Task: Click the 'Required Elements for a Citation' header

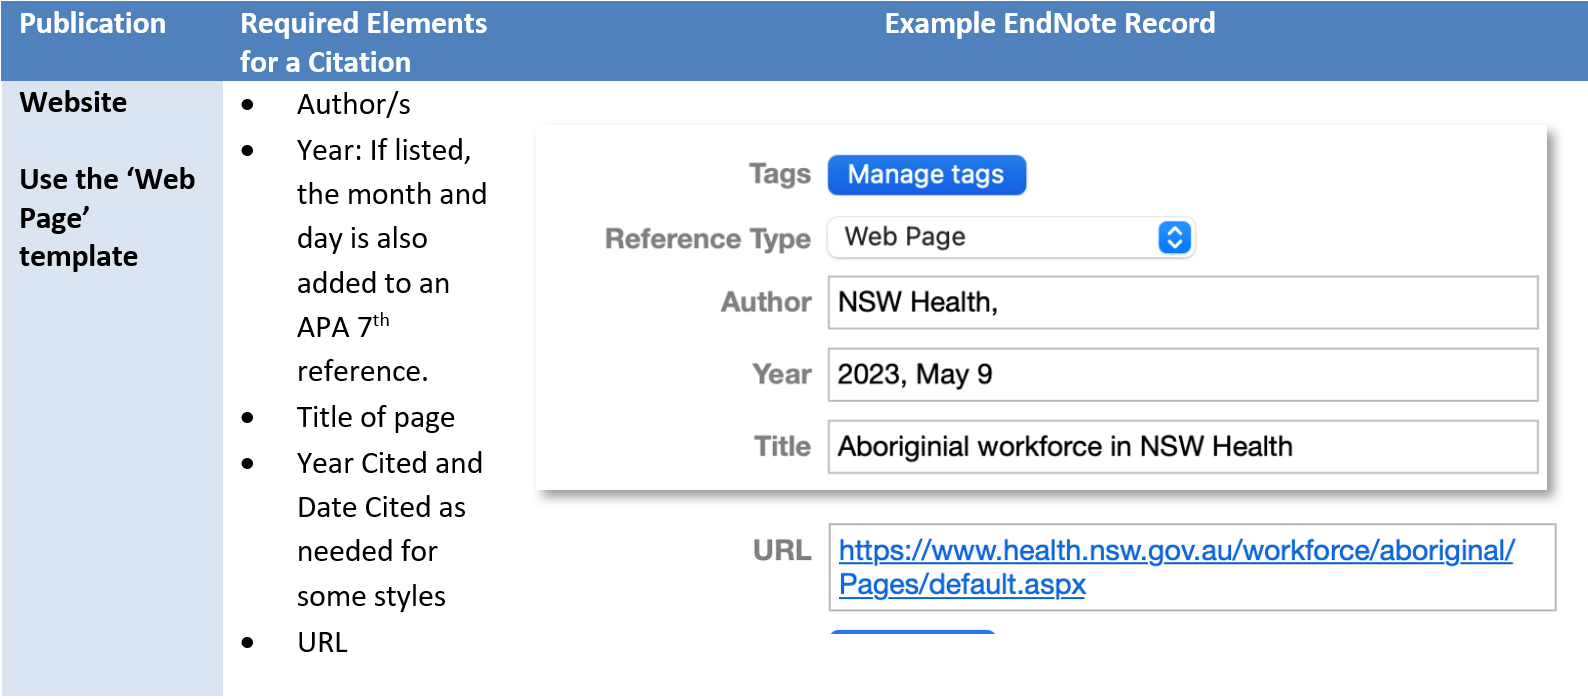Action: point(364,42)
